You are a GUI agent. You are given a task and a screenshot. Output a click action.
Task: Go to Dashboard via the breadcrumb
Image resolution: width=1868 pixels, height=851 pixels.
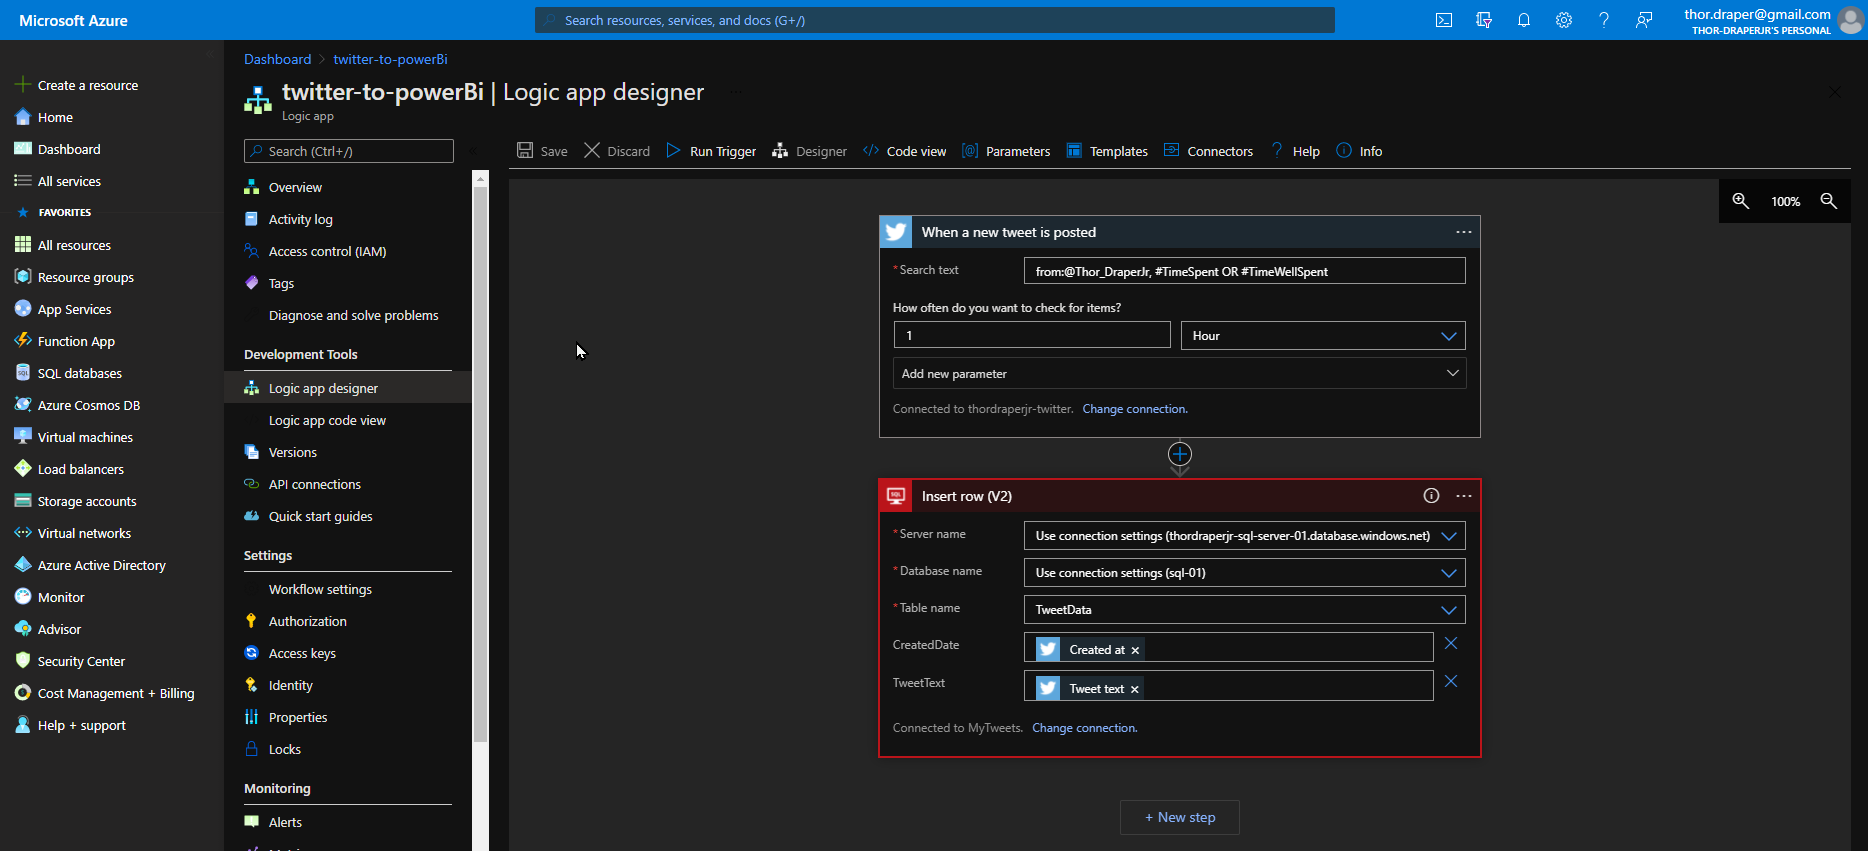pyautogui.click(x=278, y=59)
